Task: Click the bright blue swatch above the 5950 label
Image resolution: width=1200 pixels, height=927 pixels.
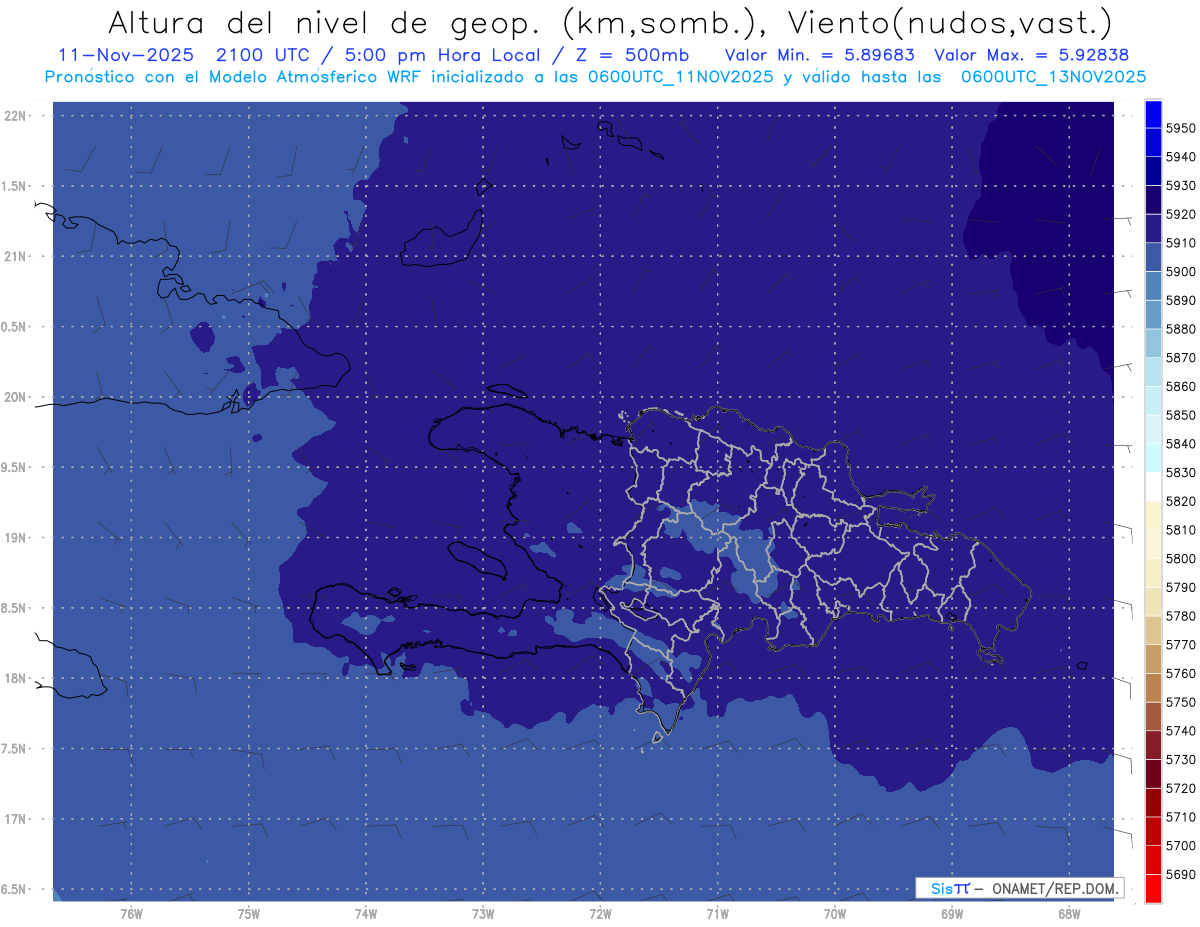Action: pos(1153,114)
